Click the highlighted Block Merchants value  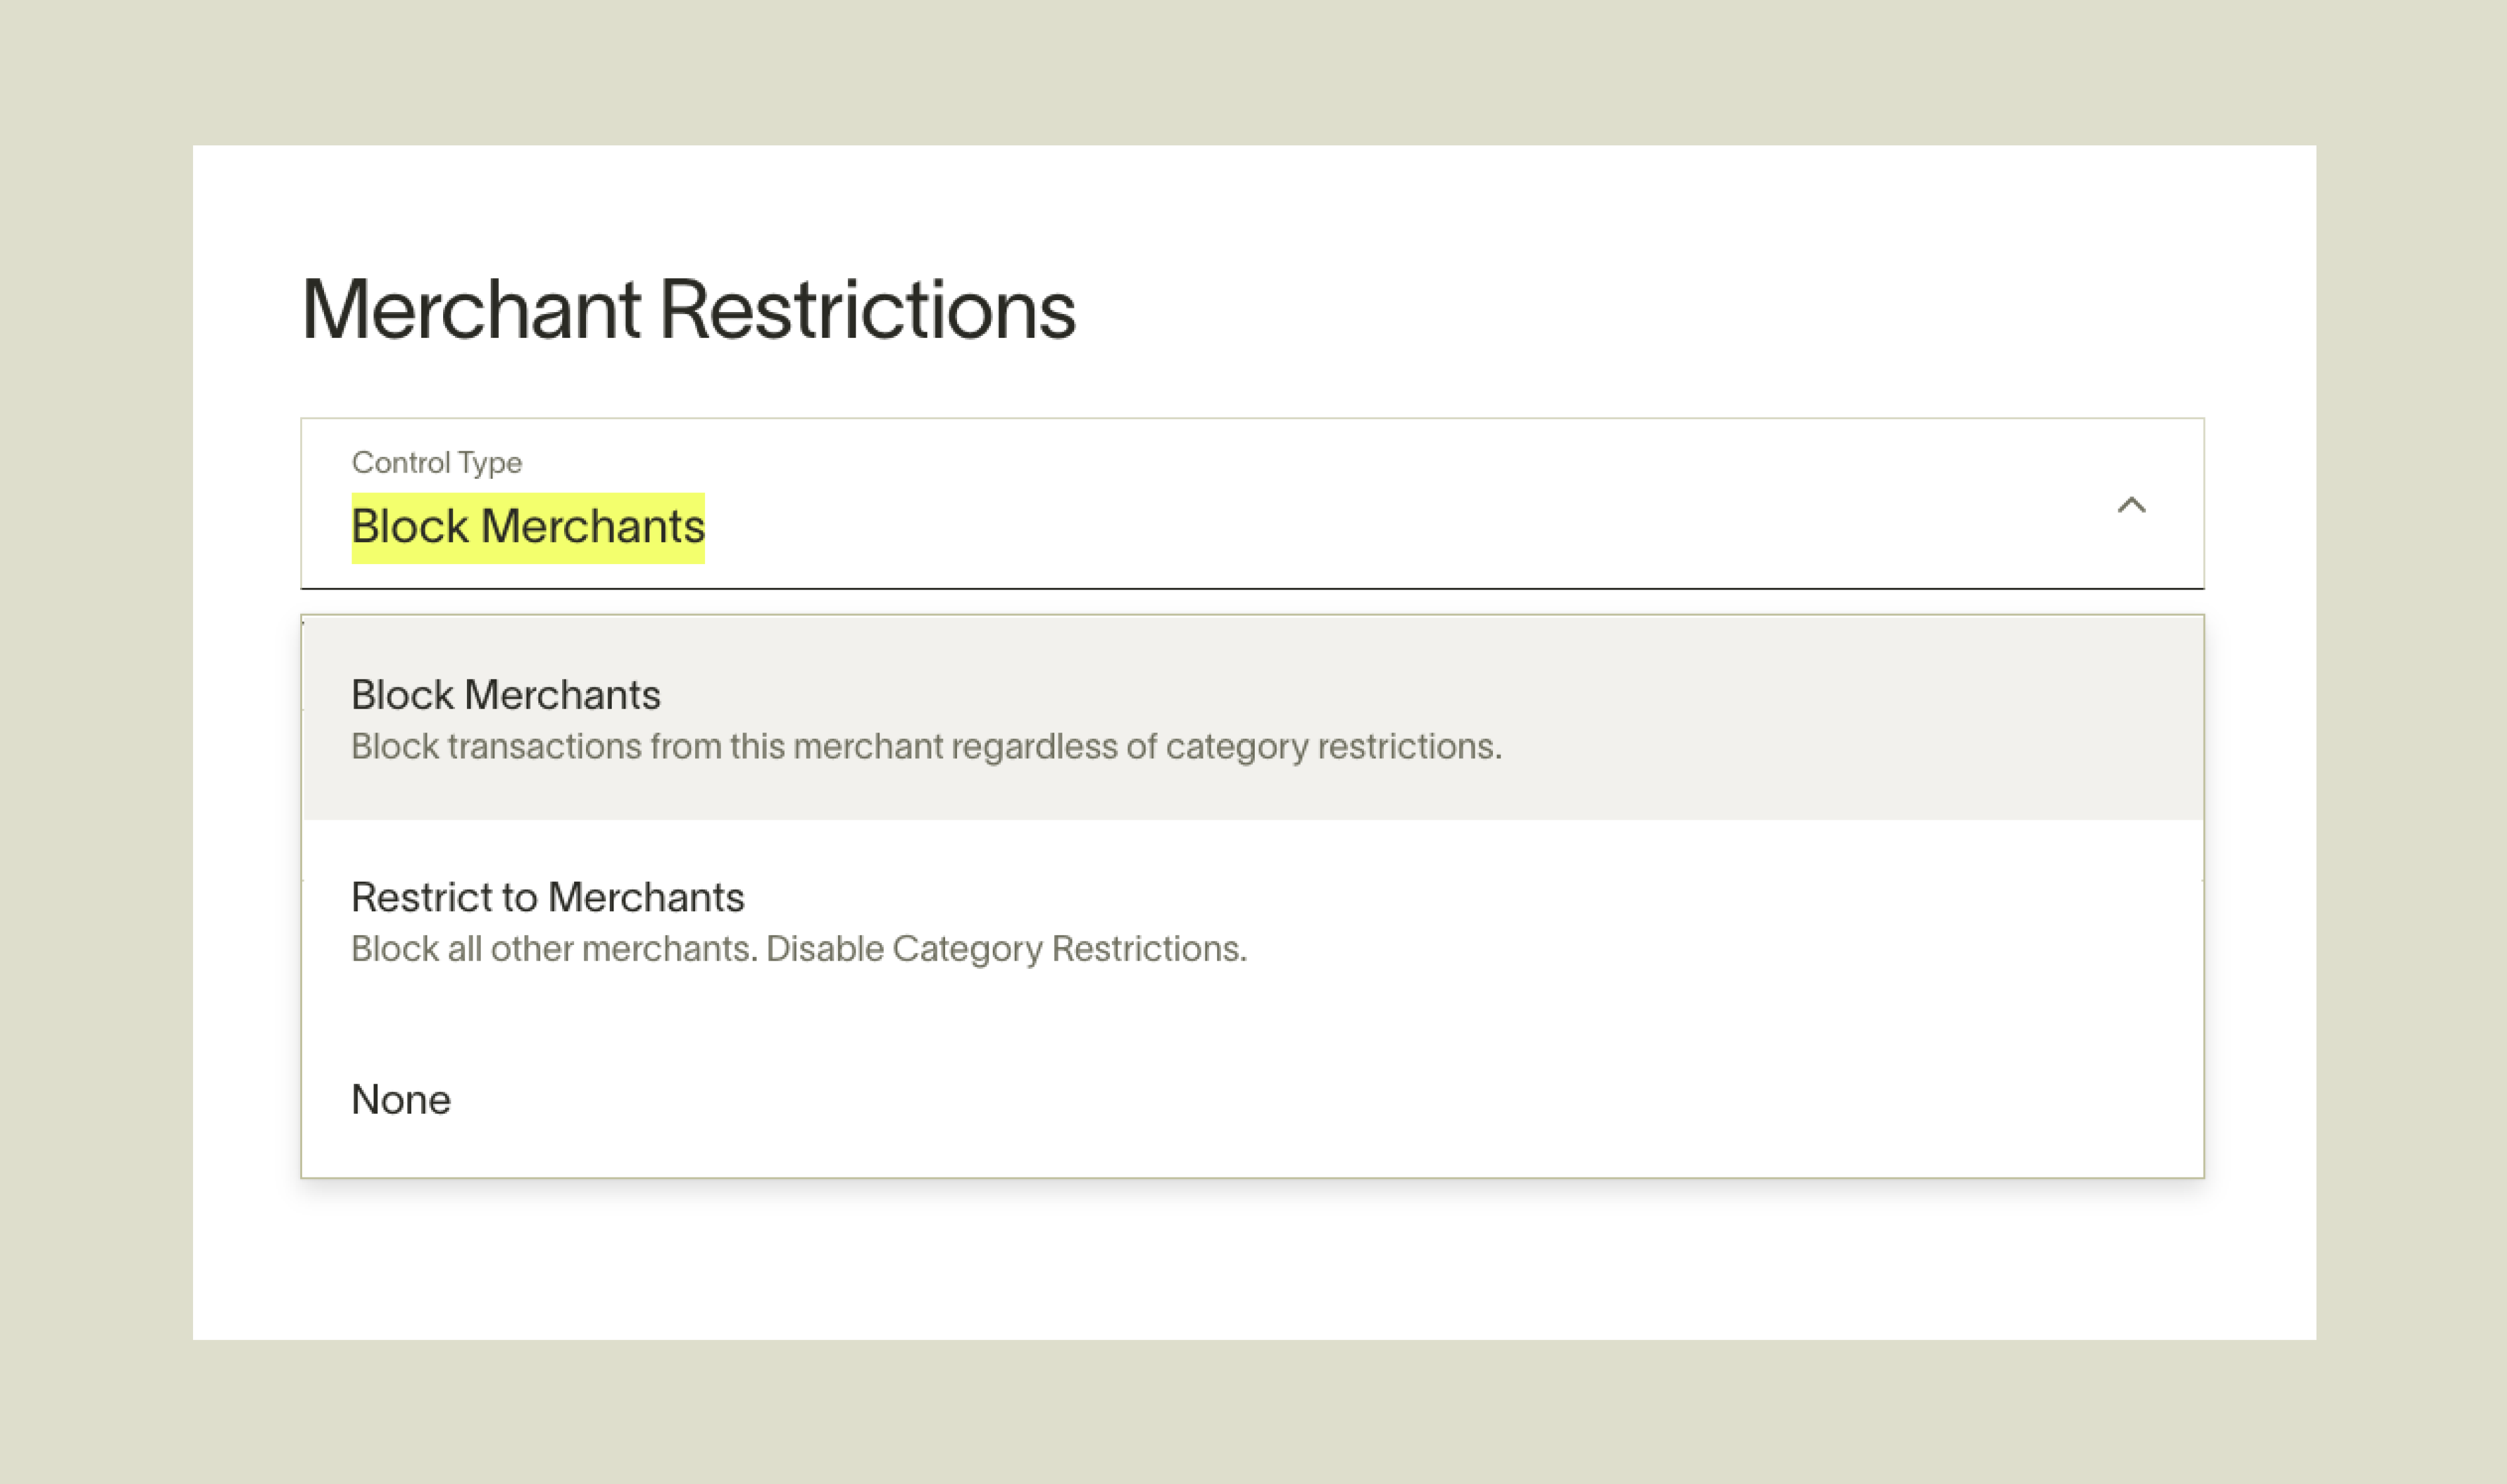(x=528, y=526)
